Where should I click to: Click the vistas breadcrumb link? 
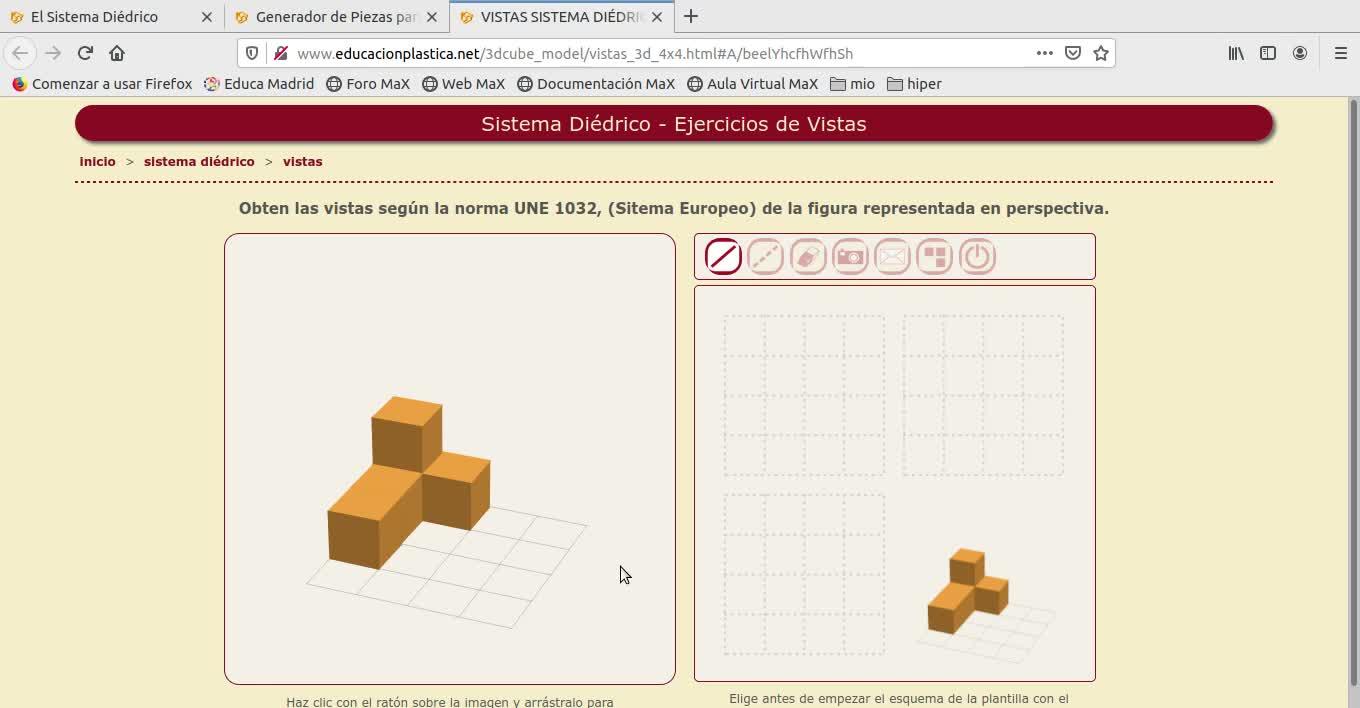pos(302,161)
